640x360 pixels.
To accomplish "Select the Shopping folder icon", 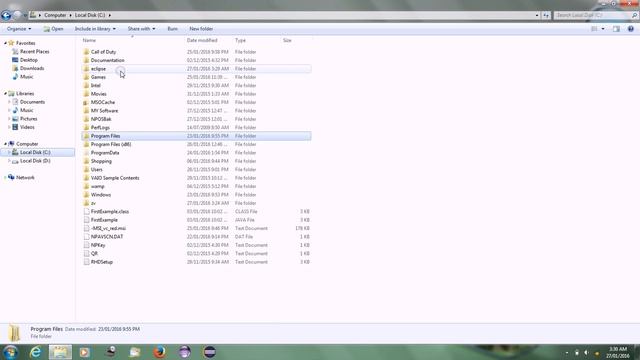I will (x=86, y=161).
